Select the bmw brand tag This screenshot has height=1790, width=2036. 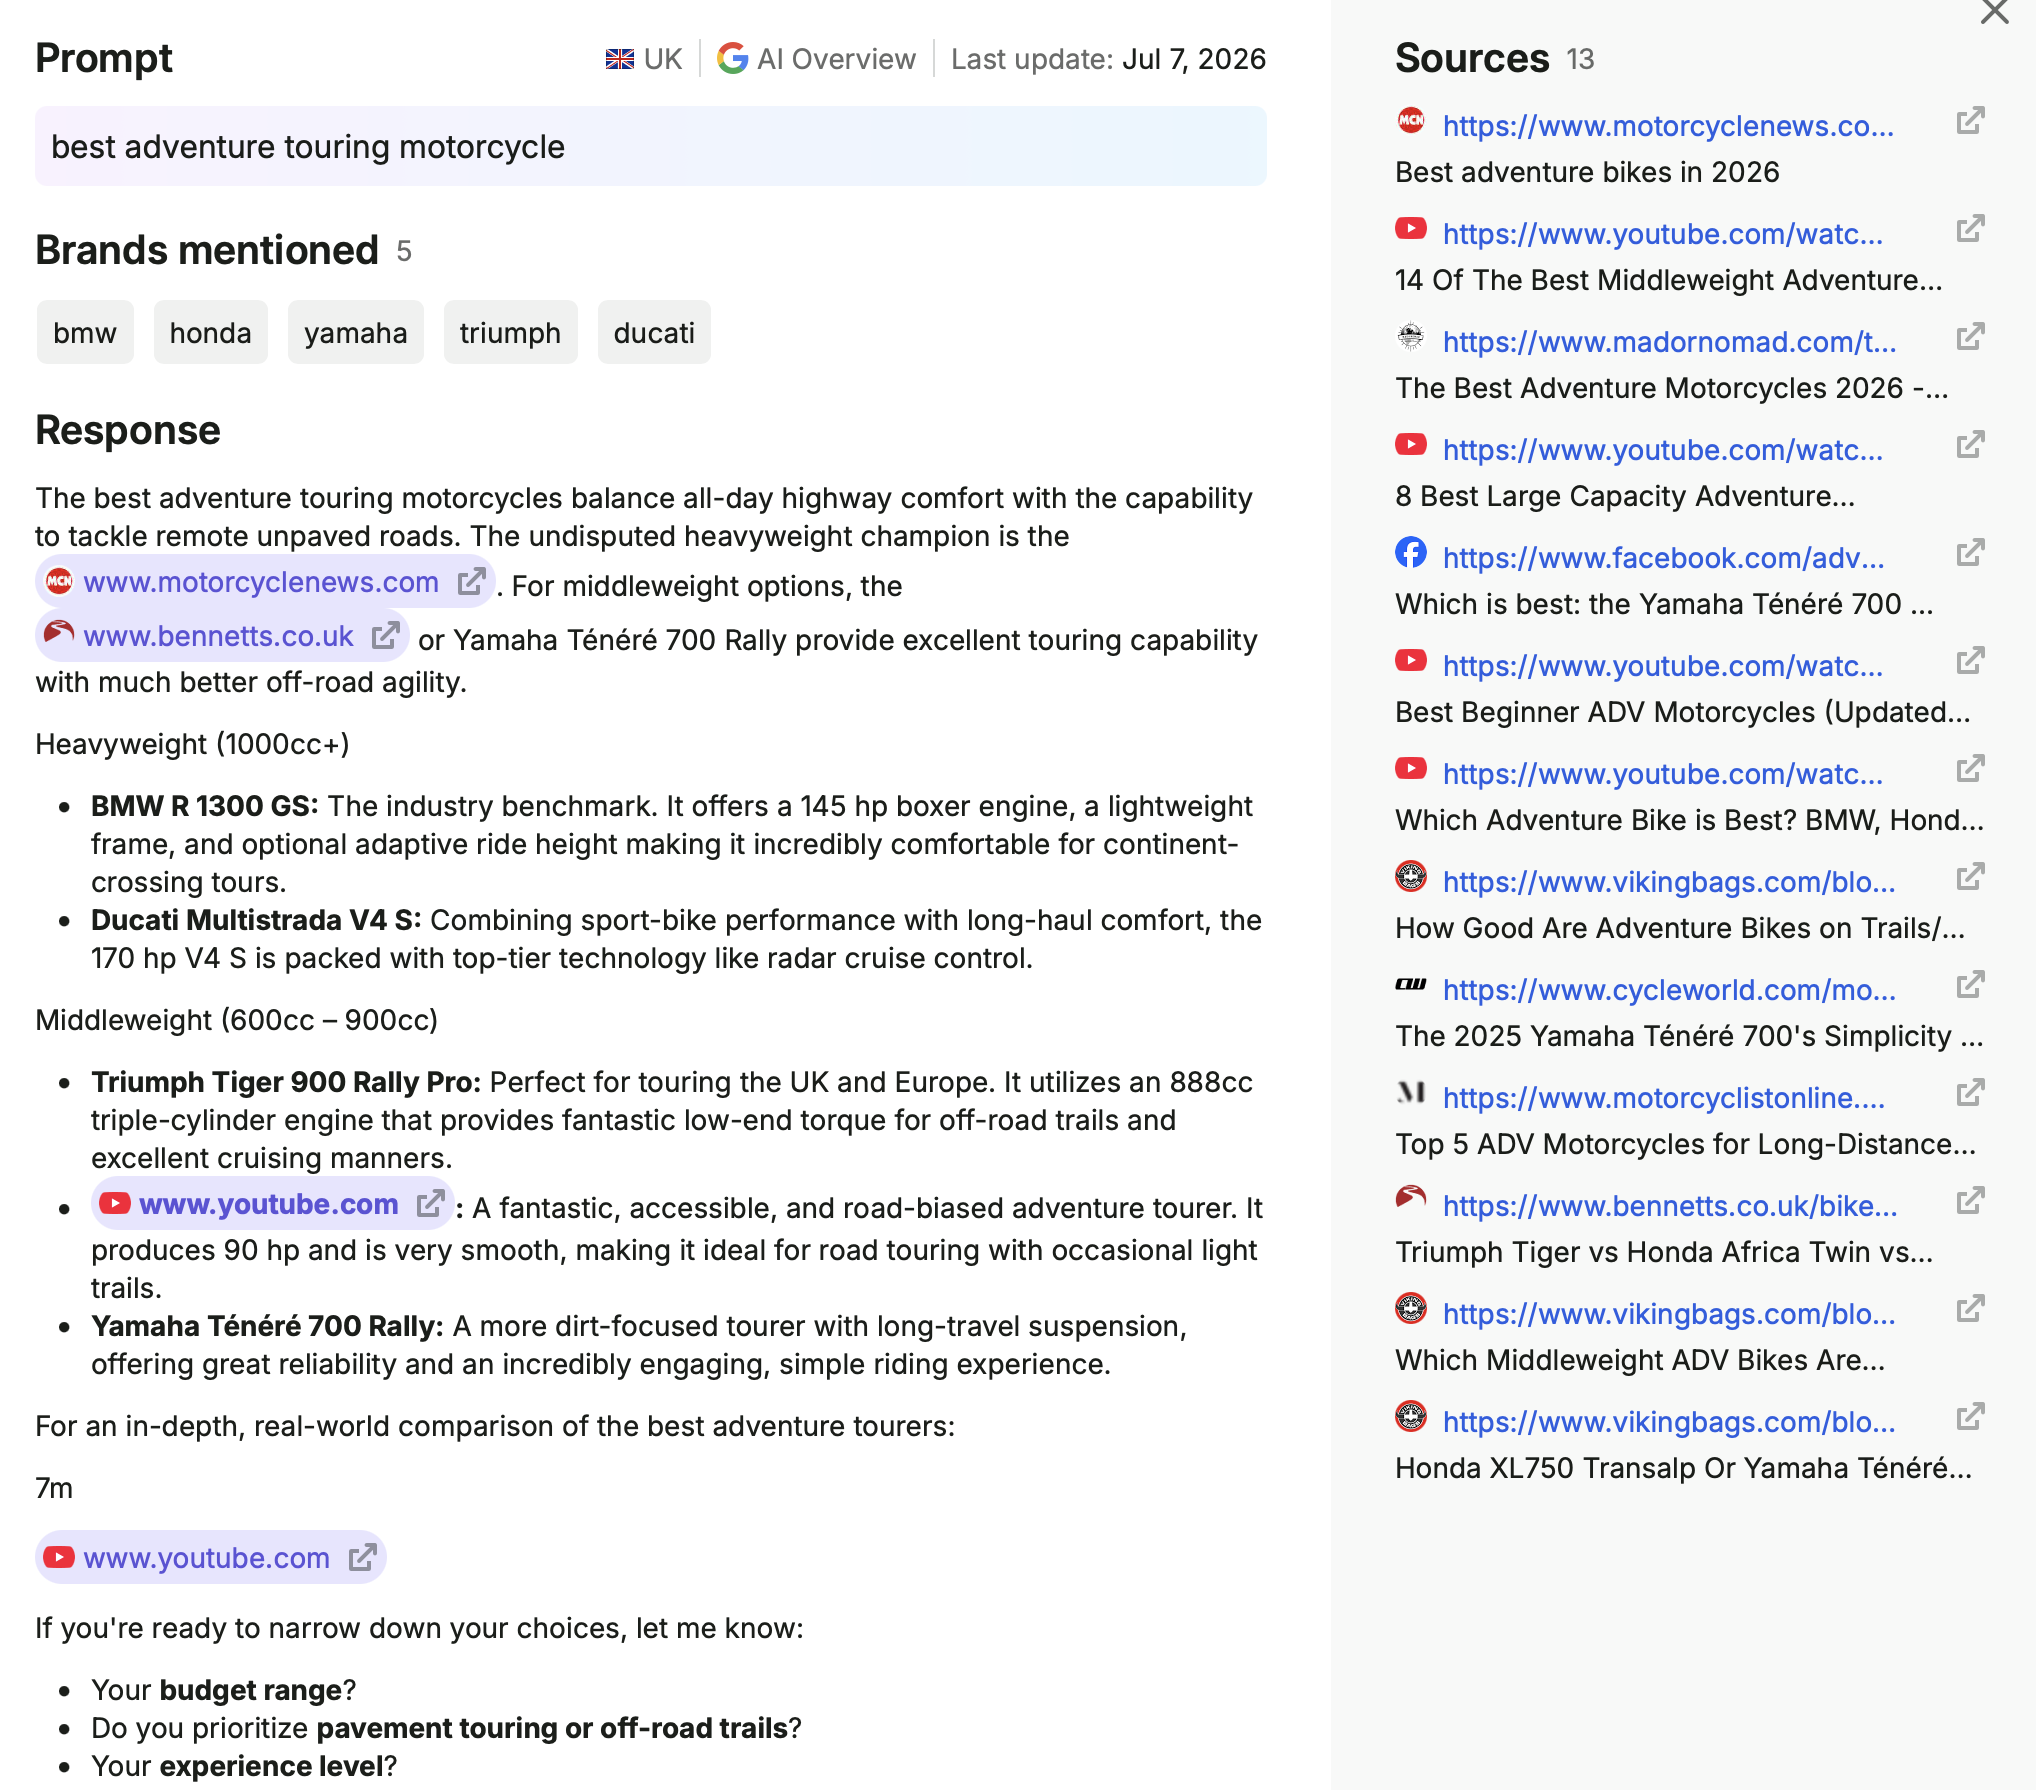85,332
